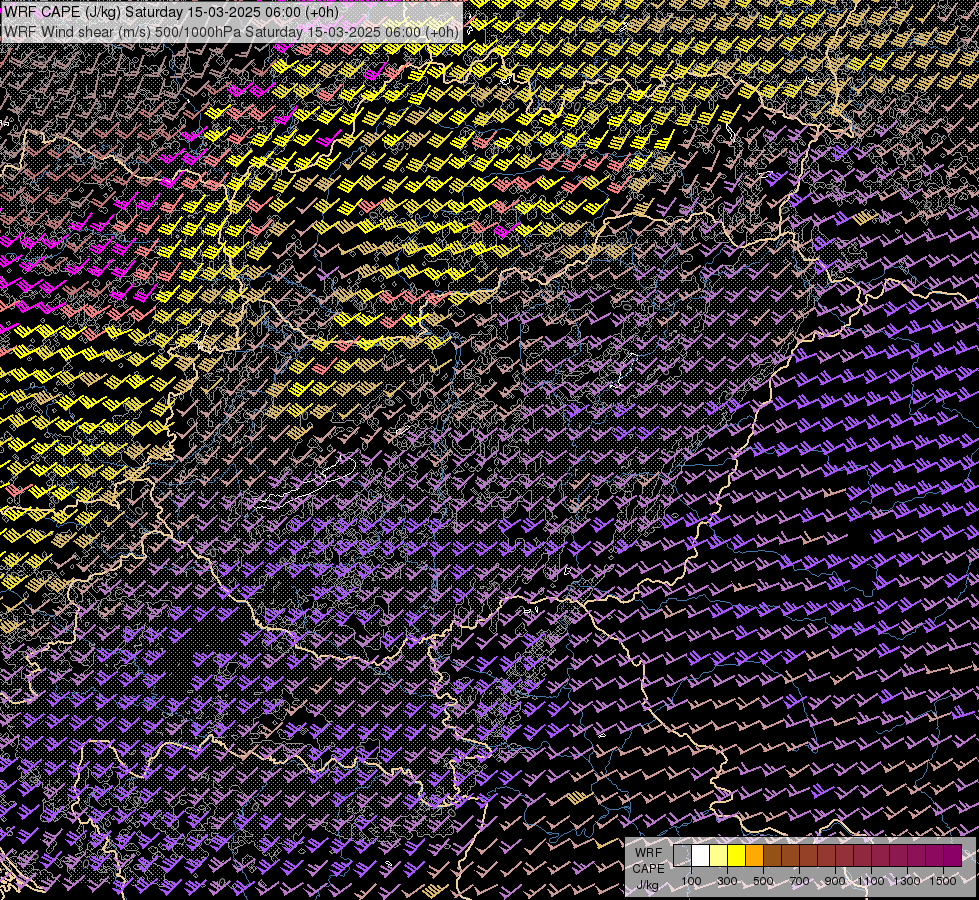Select the magenta-purple last CAPE legend swatch

(x=953, y=855)
